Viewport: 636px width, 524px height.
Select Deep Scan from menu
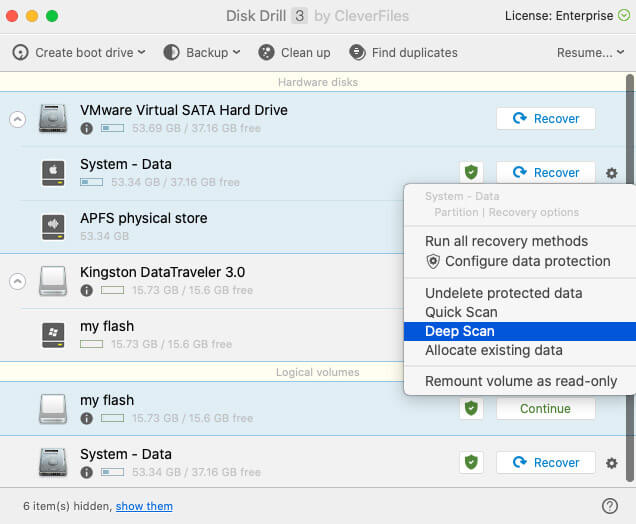click(520, 331)
